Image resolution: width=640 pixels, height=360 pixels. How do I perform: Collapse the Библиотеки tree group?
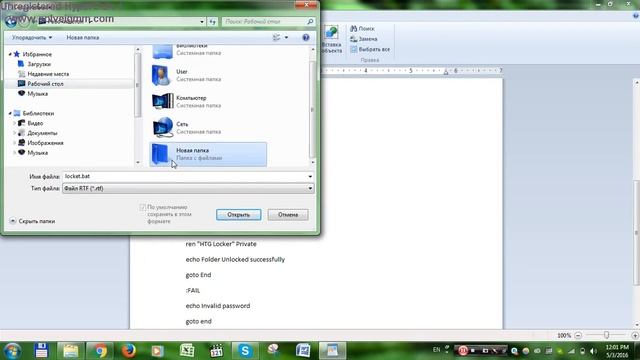pyautogui.click(x=10, y=113)
